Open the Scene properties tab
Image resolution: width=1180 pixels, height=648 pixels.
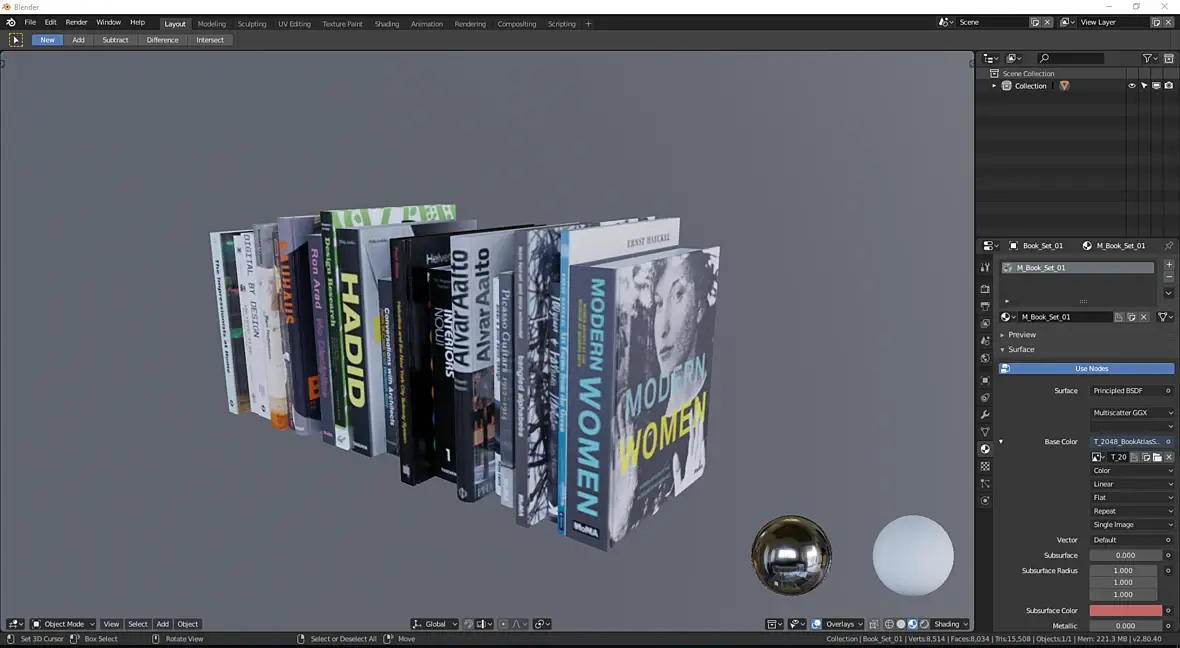(x=985, y=341)
